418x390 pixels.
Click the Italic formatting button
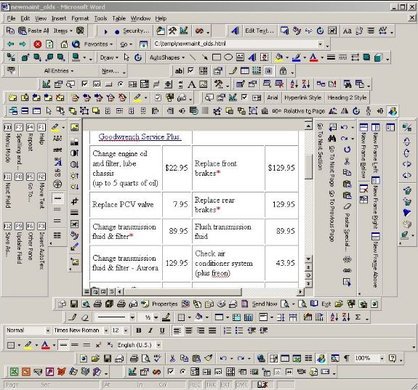click(x=150, y=331)
